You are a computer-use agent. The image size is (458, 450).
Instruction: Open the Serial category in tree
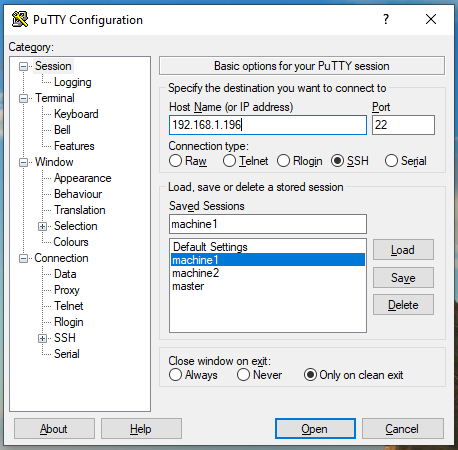(67, 354)
